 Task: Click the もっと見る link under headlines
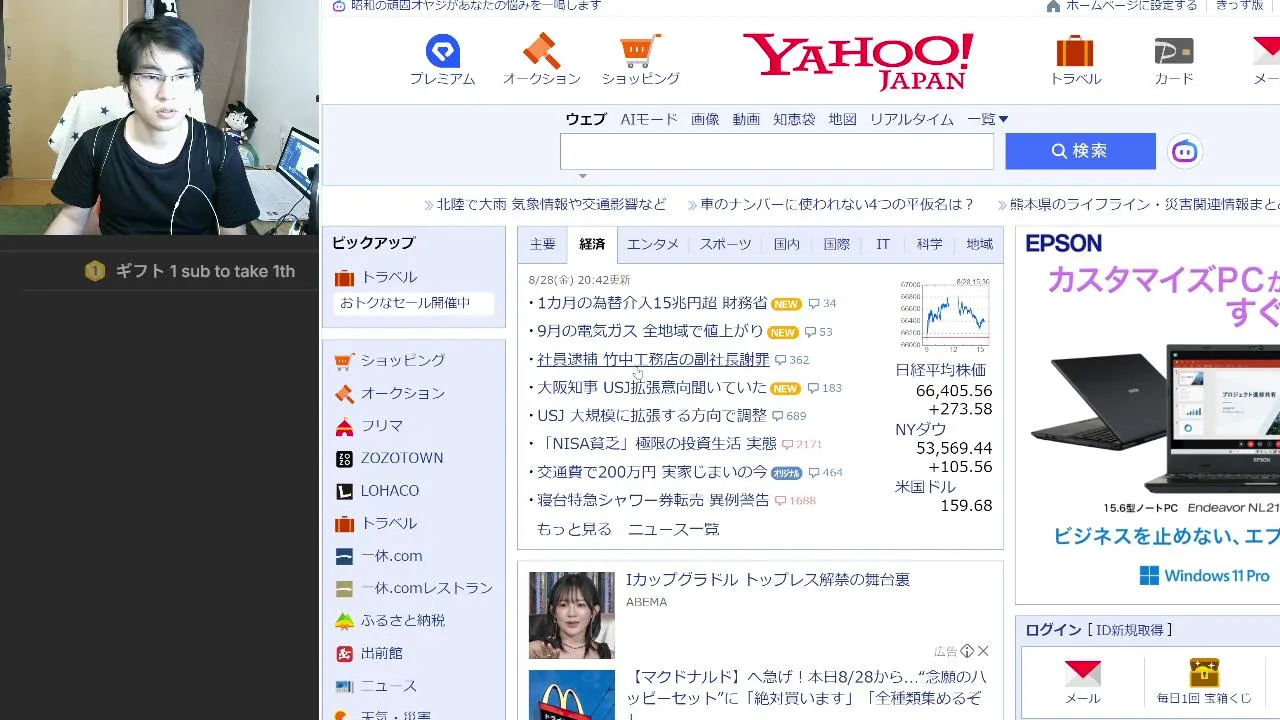[x=574, y=529]
